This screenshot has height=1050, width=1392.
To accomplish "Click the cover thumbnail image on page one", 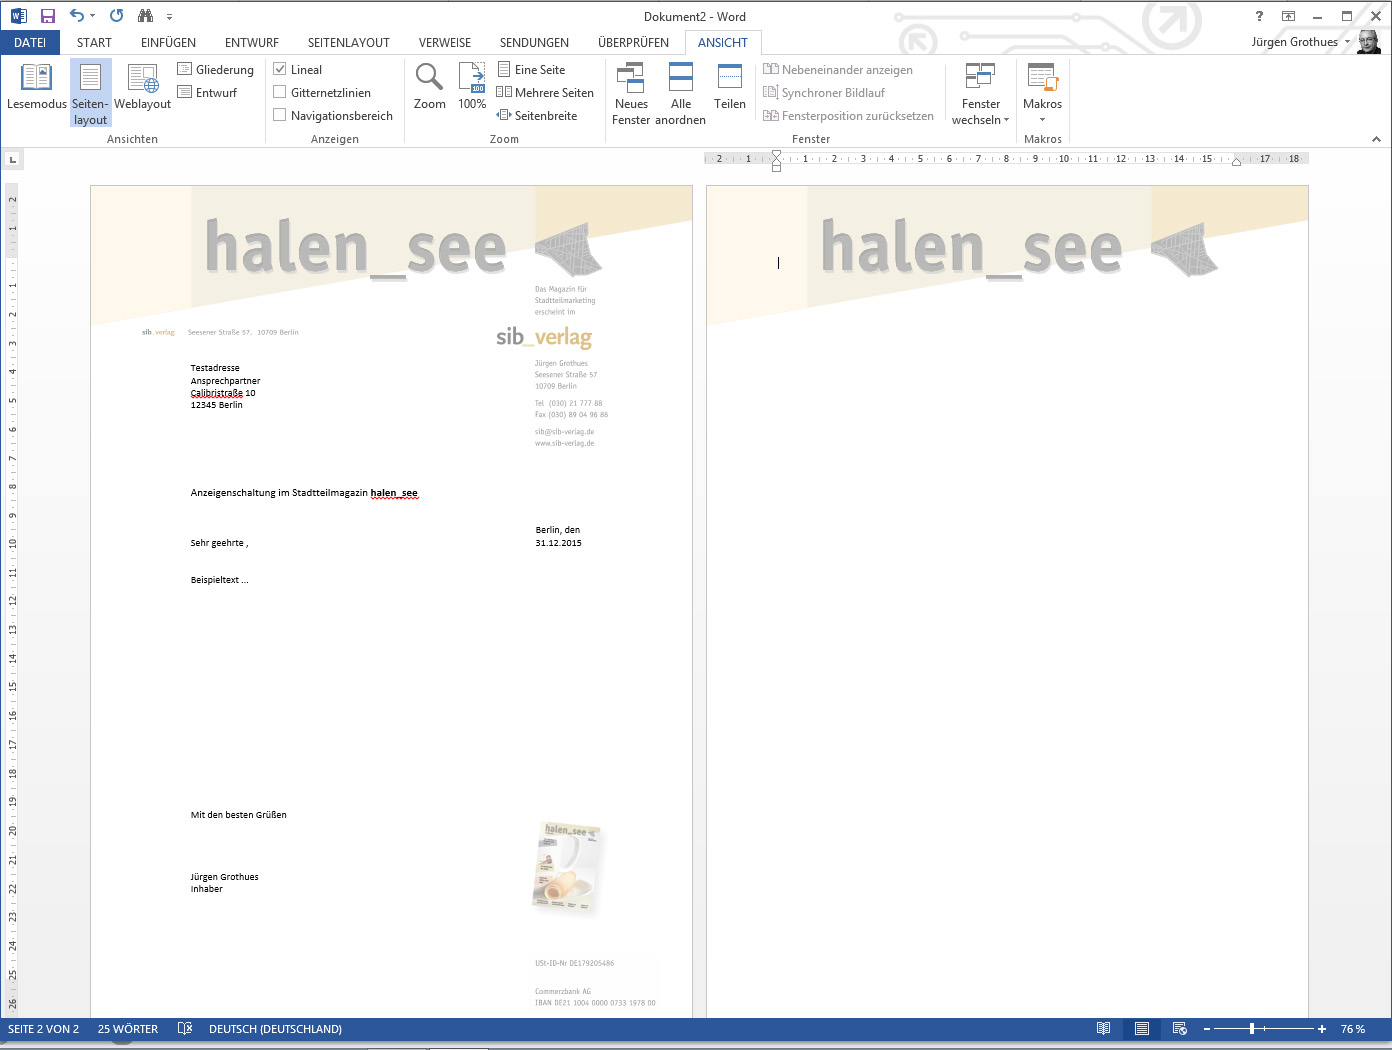I will click(x=569, y=866).
